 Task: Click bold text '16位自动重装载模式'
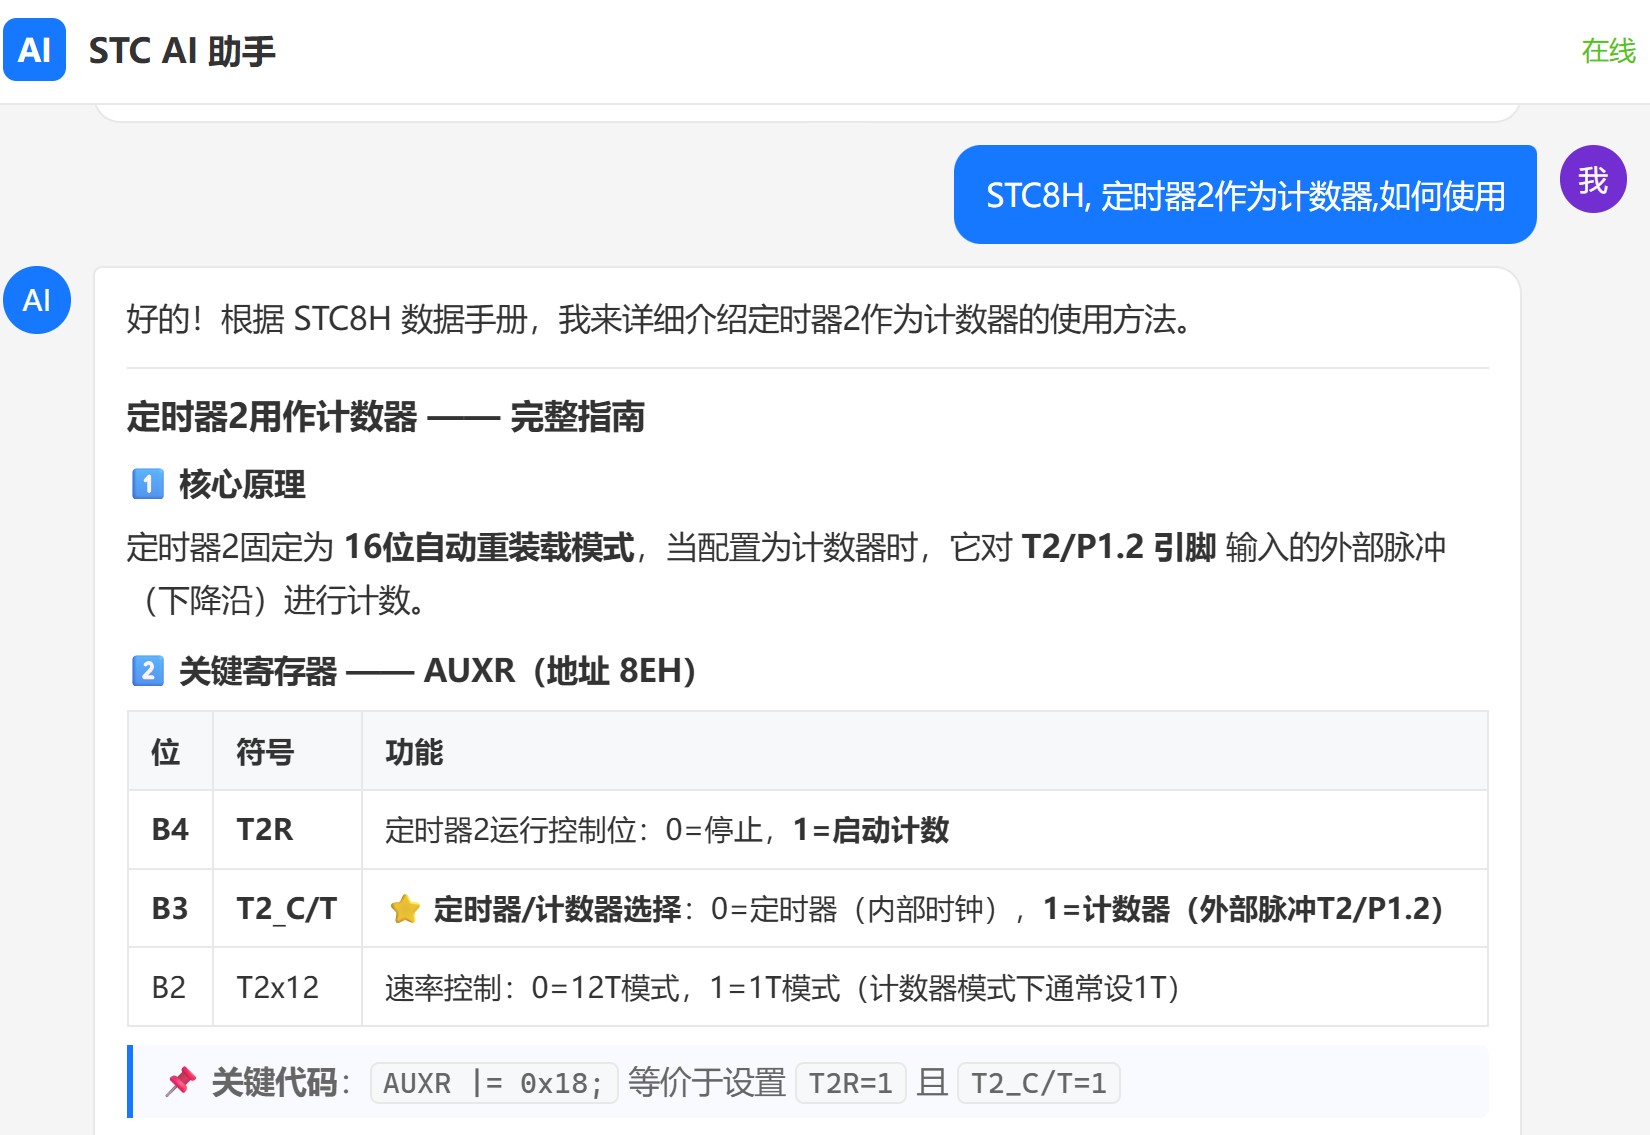click(489, 547)
